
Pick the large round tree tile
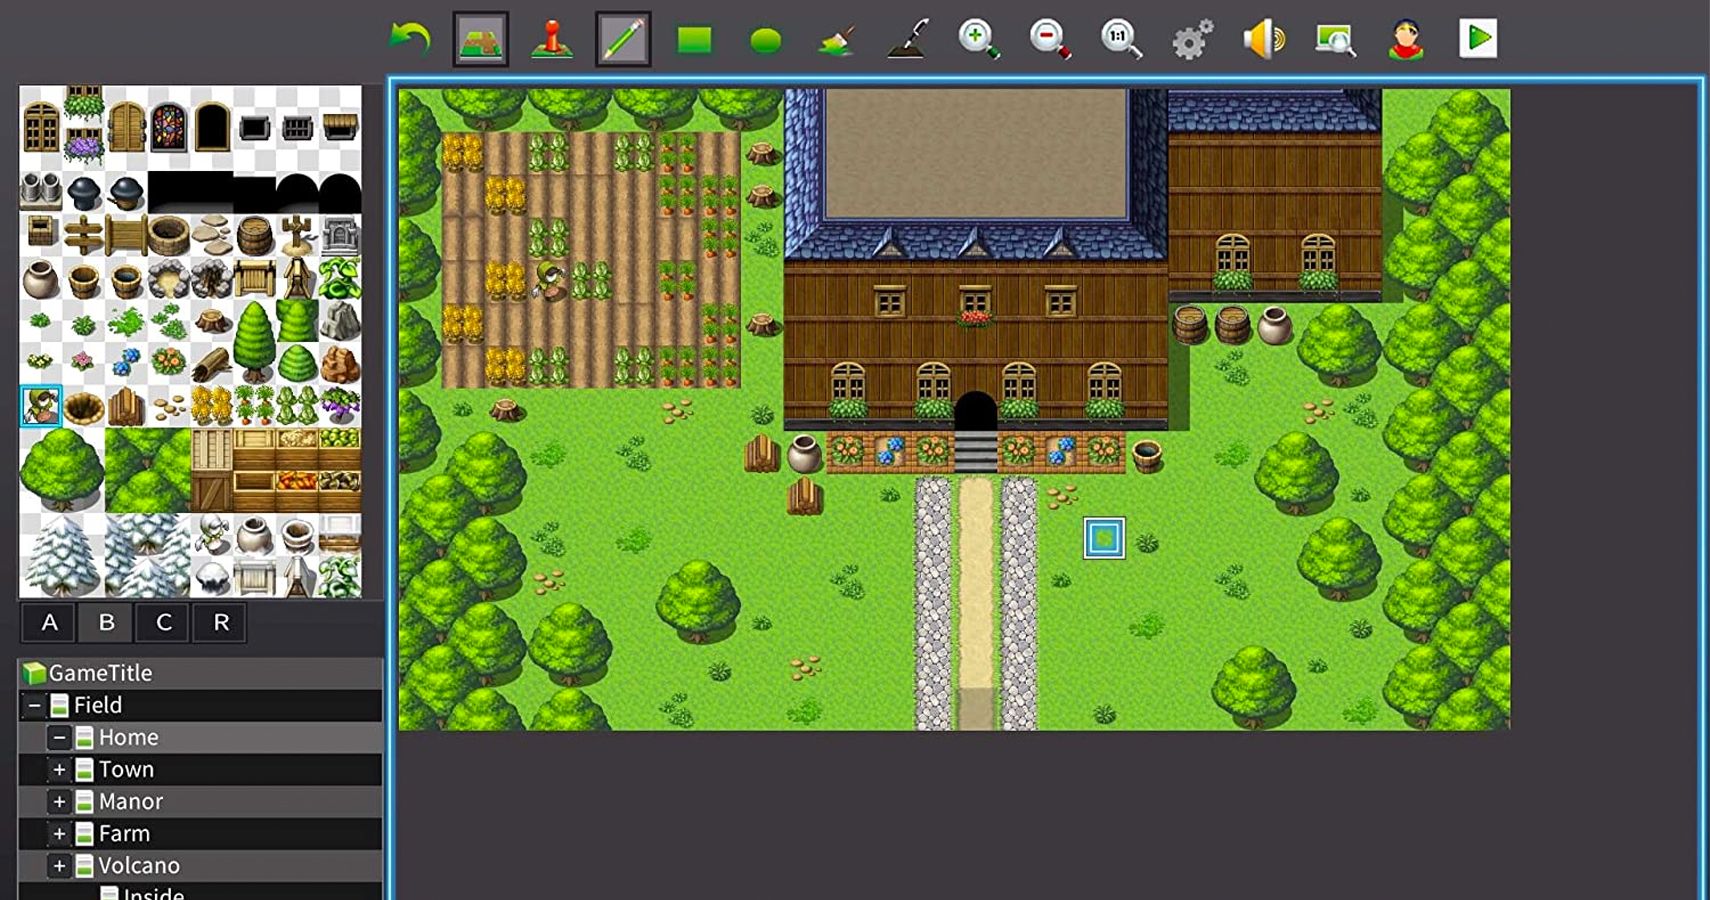[x=62, y=469]
